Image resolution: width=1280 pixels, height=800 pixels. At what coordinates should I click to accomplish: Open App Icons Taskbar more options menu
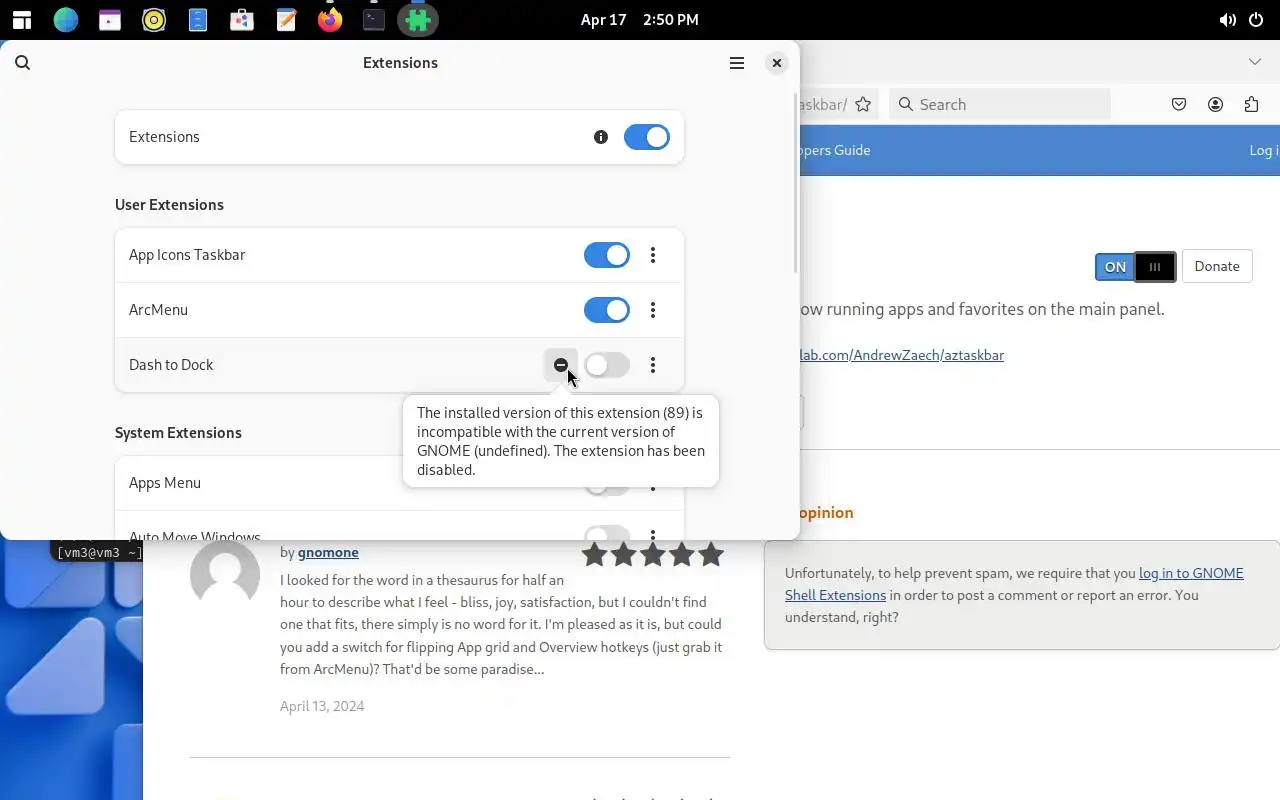653,255
